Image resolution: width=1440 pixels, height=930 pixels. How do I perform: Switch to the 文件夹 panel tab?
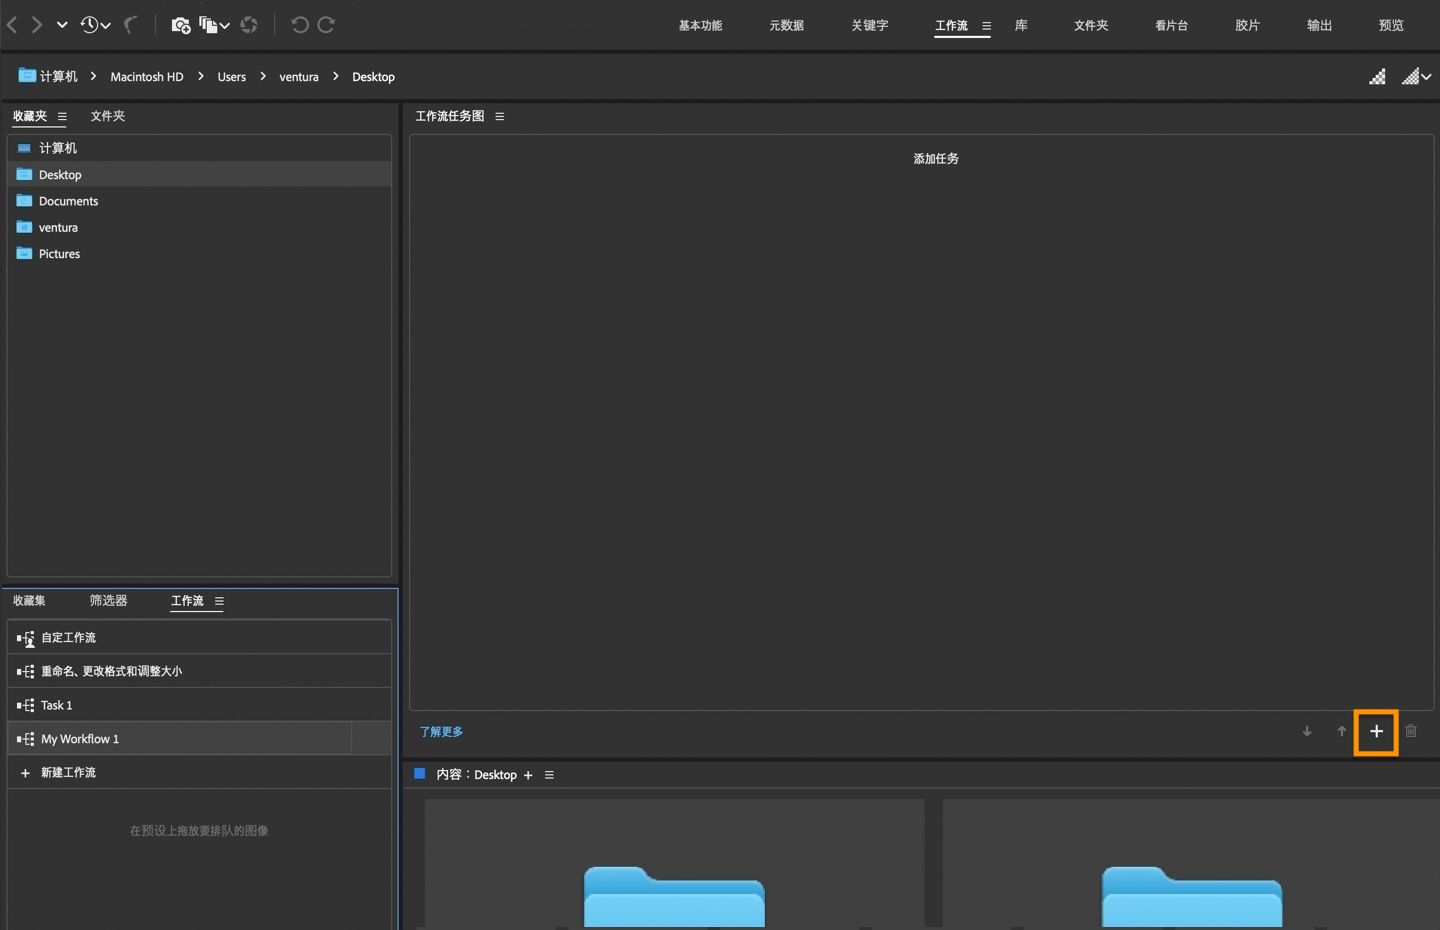point(108,116)
